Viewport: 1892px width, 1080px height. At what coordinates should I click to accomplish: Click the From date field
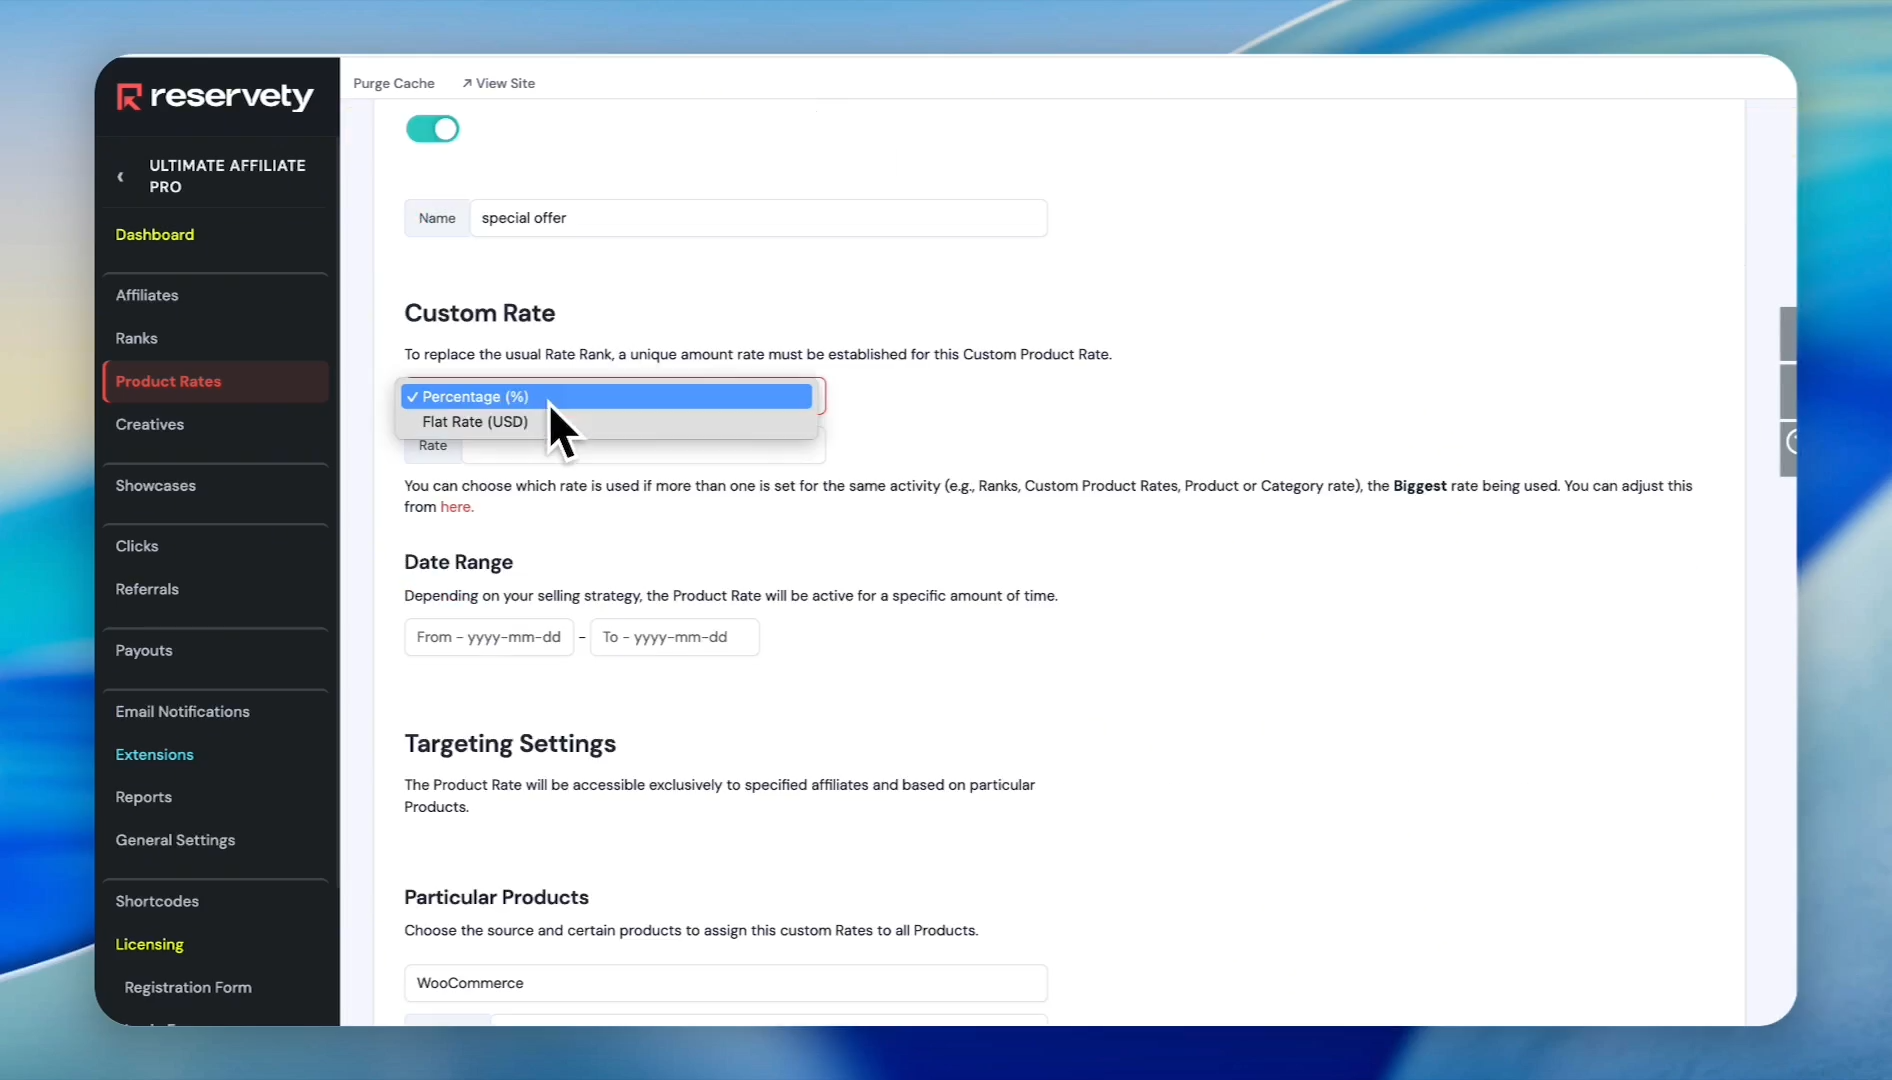point(488,637)
